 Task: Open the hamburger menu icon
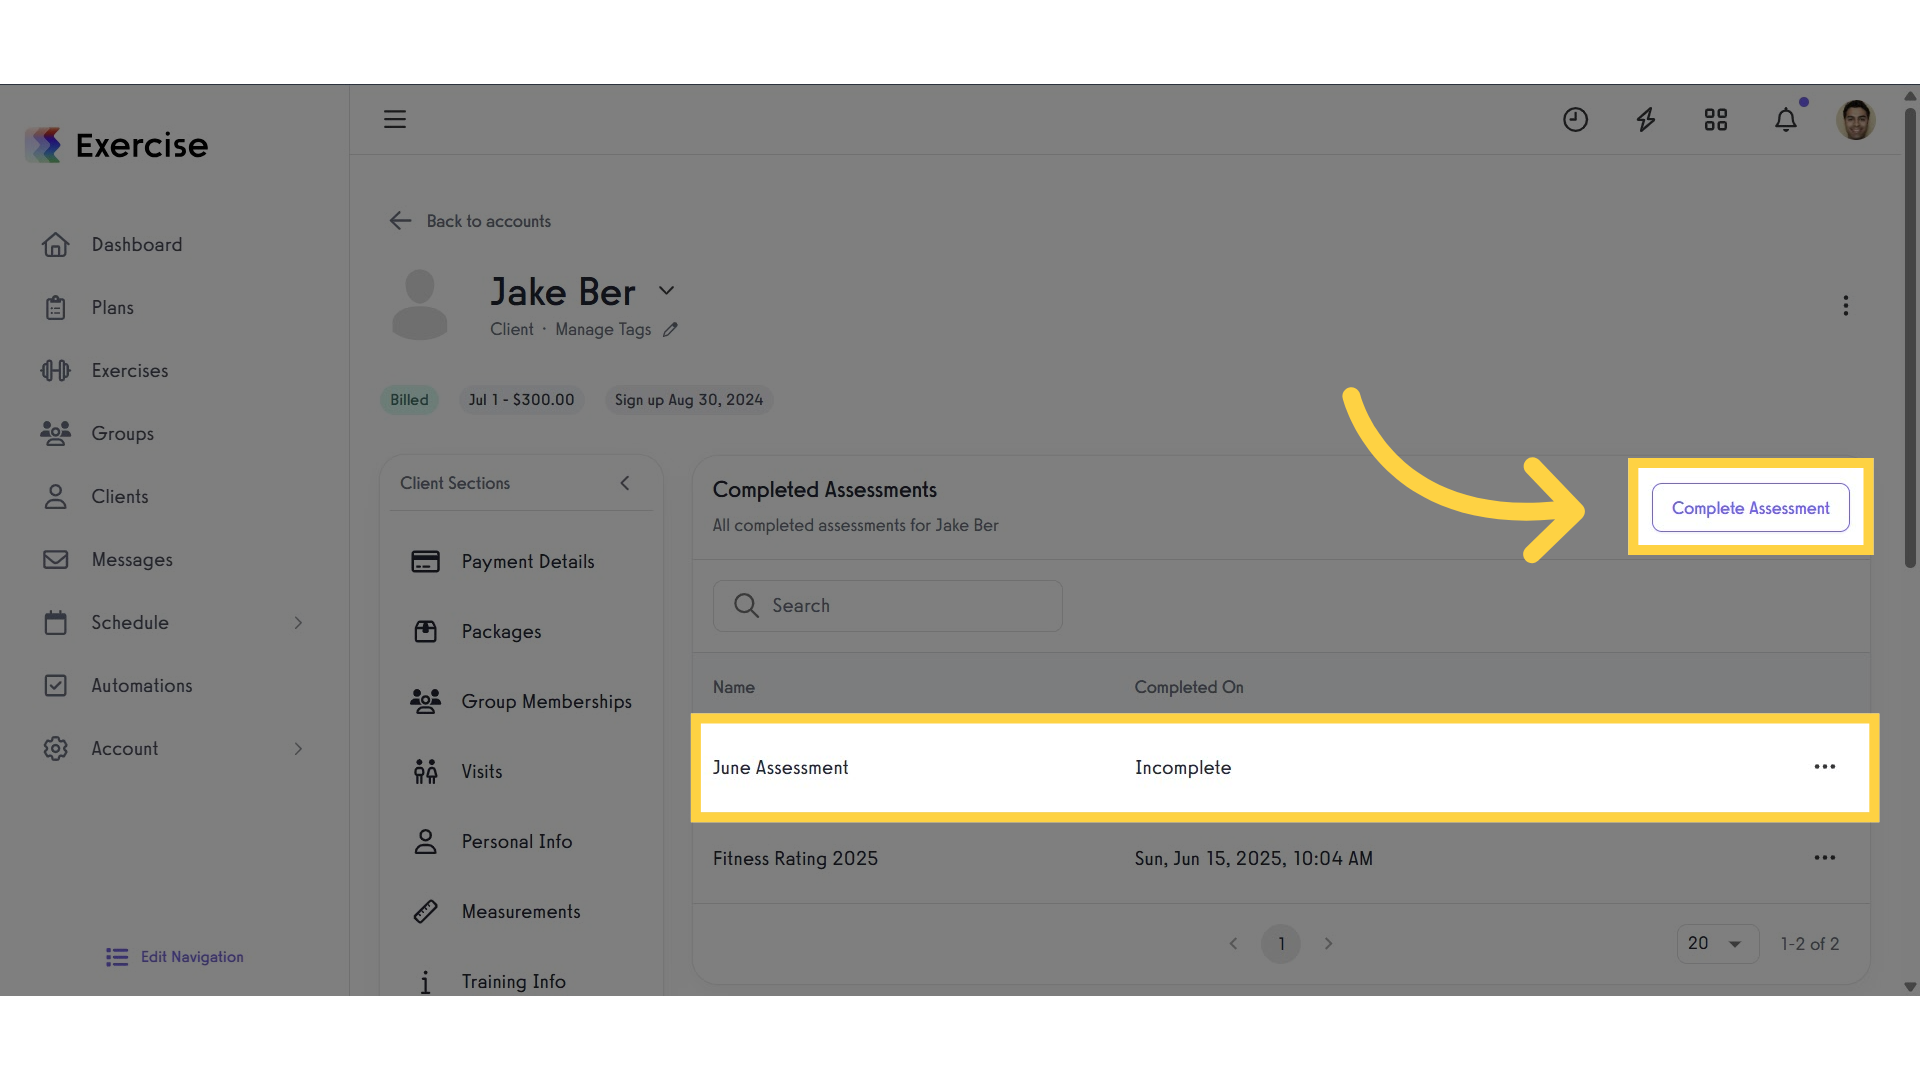click(395, 120)
